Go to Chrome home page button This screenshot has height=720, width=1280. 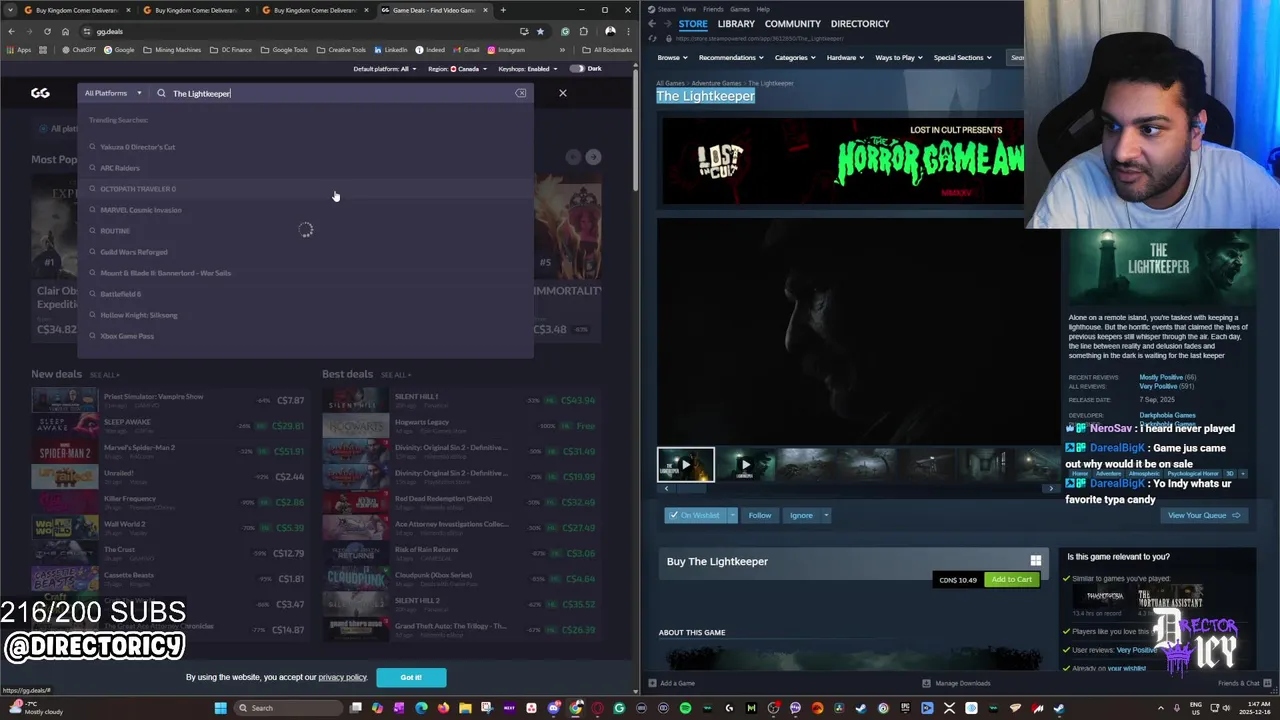coord(66,31)
